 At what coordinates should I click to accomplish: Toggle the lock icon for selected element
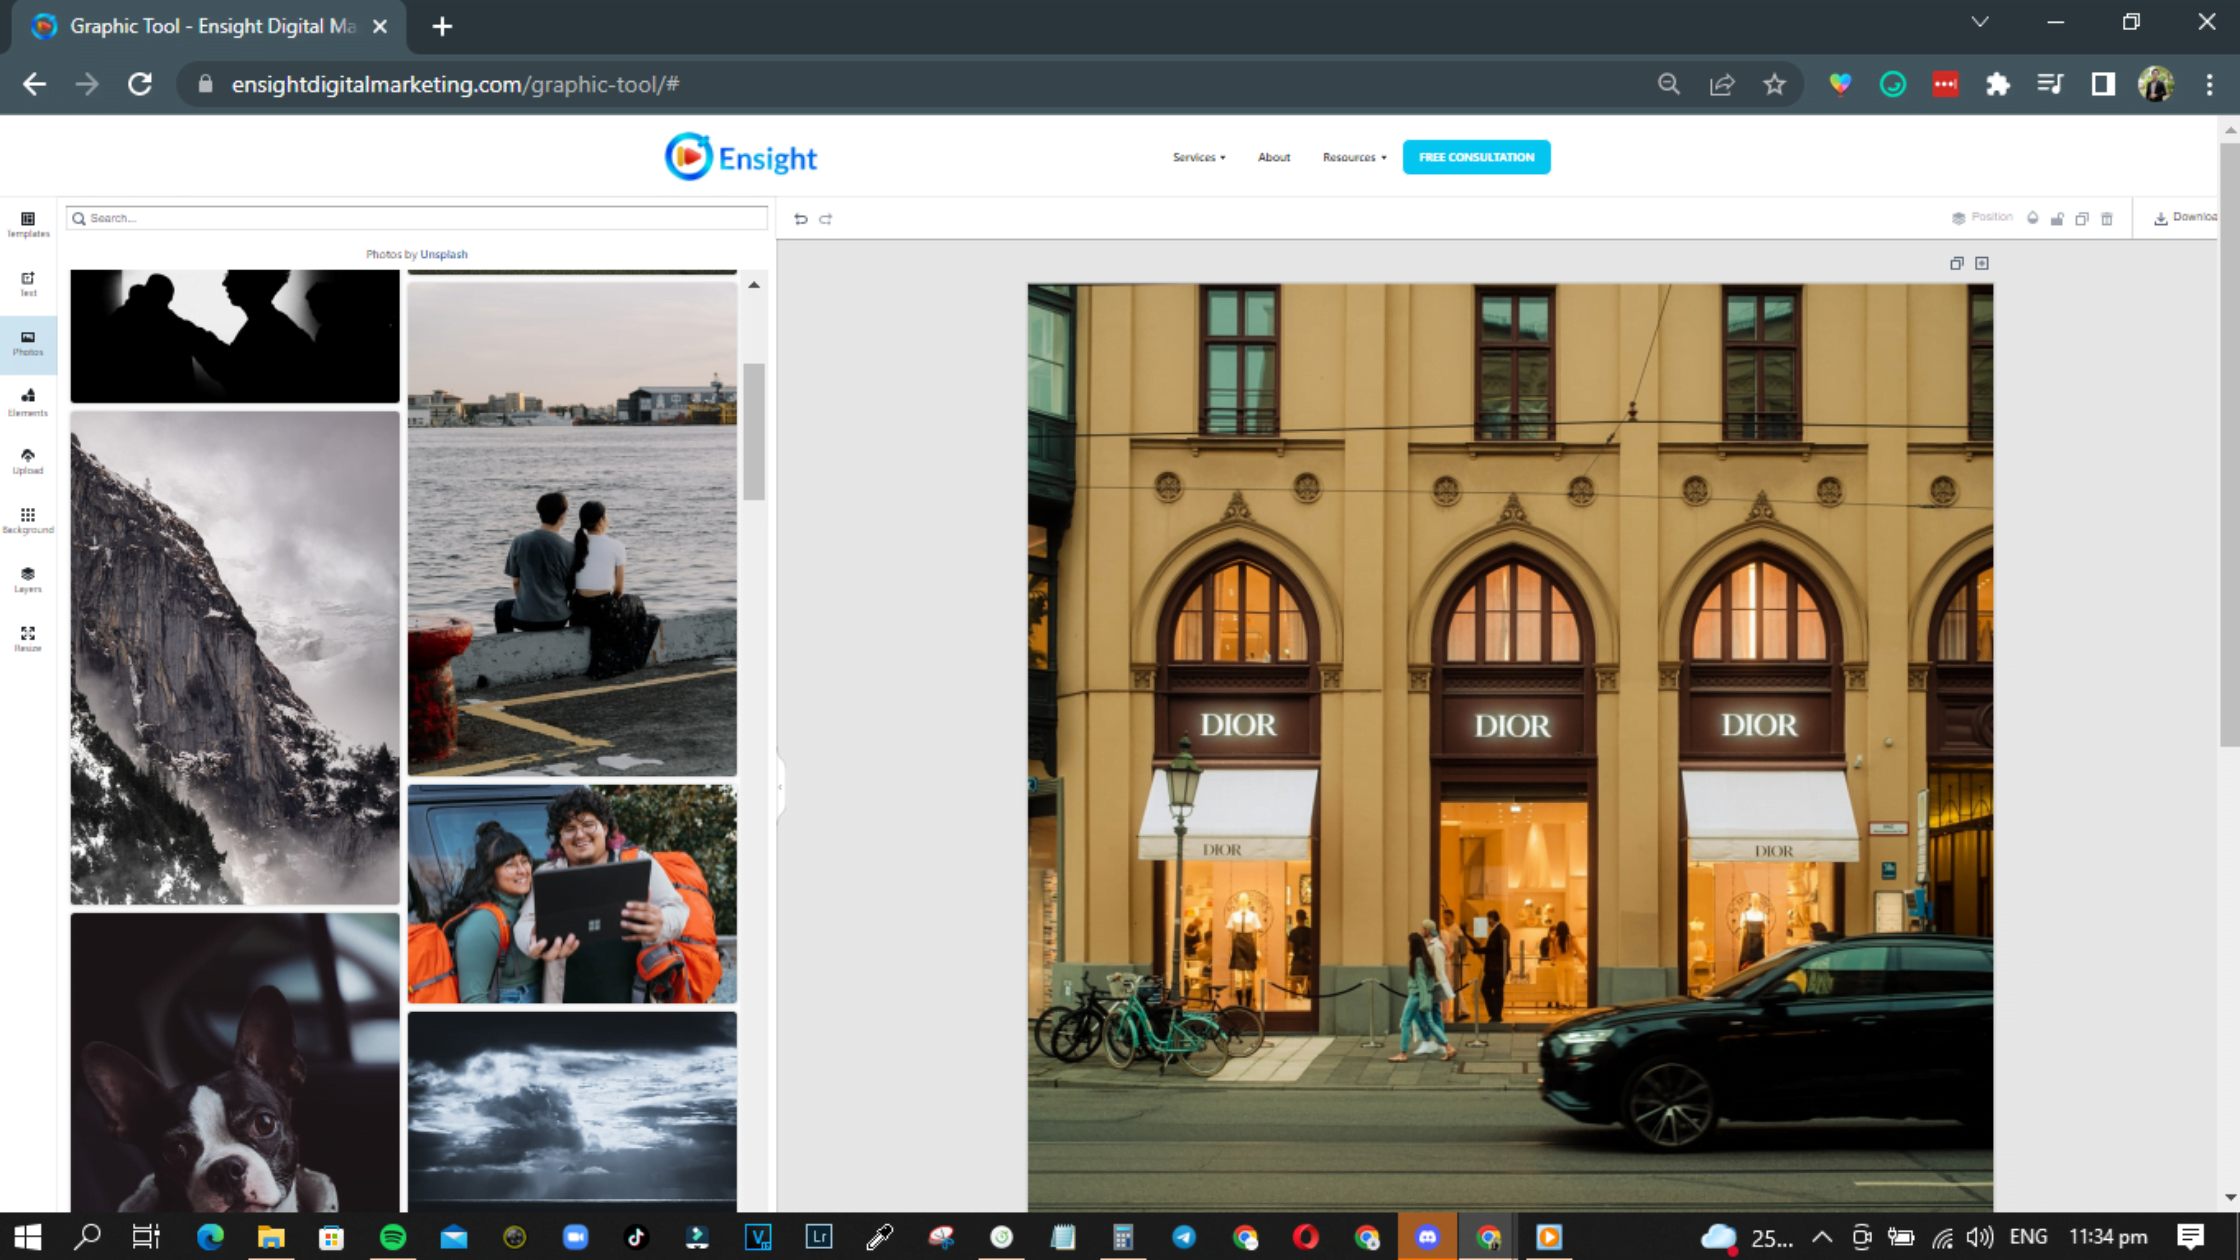2057,218
